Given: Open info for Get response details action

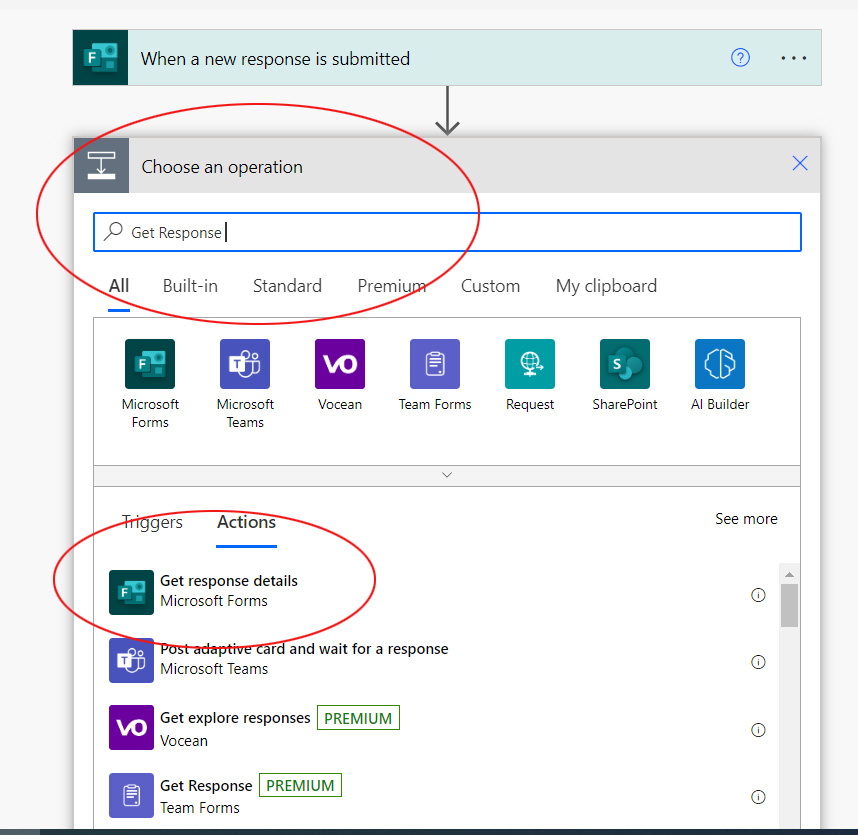Looking at the screenshot, I should click(758, 594).
